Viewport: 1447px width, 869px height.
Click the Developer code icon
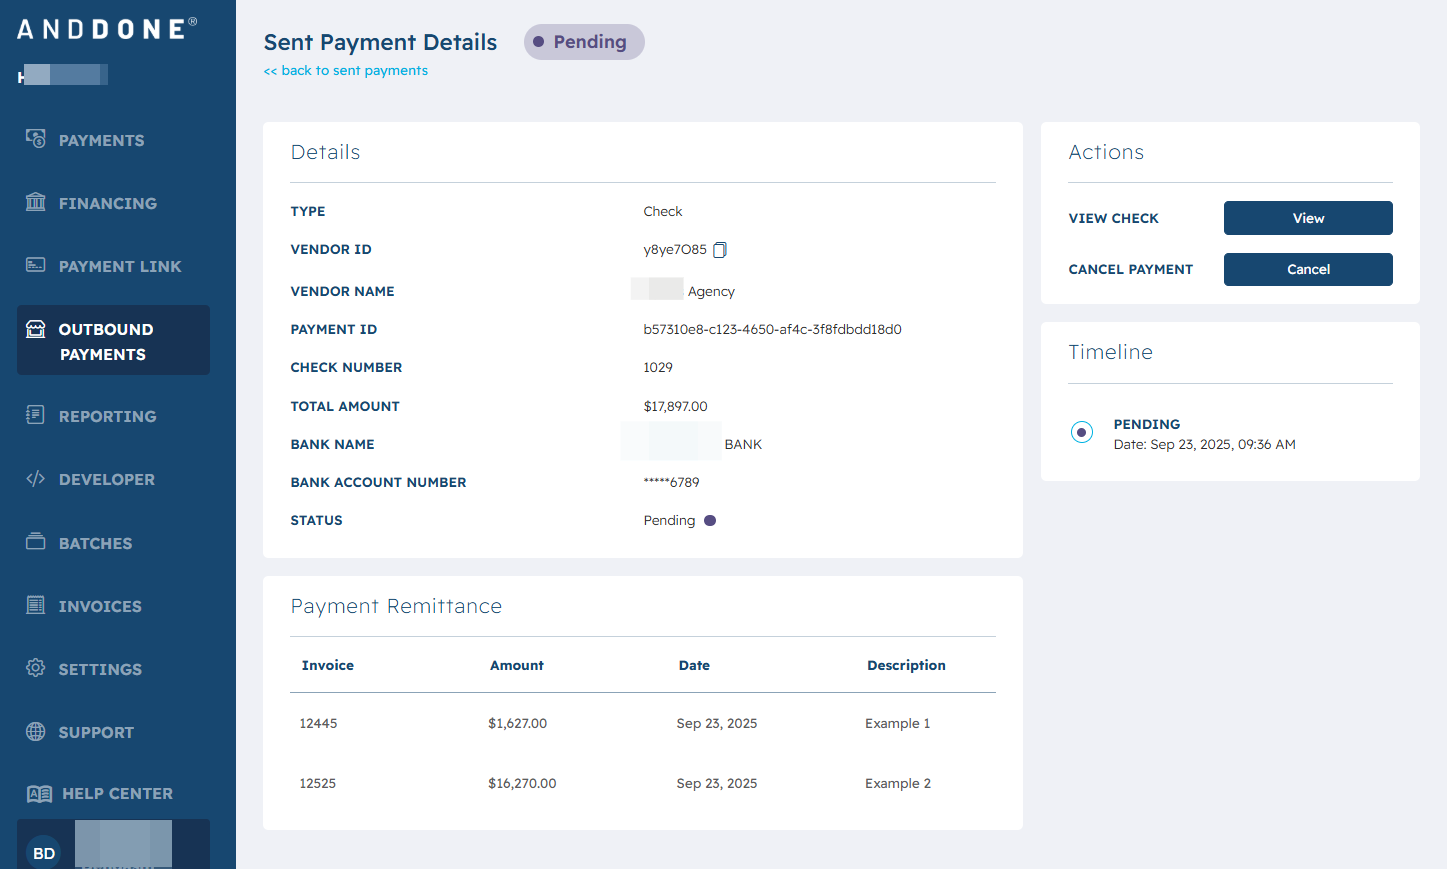click(36, 479)
